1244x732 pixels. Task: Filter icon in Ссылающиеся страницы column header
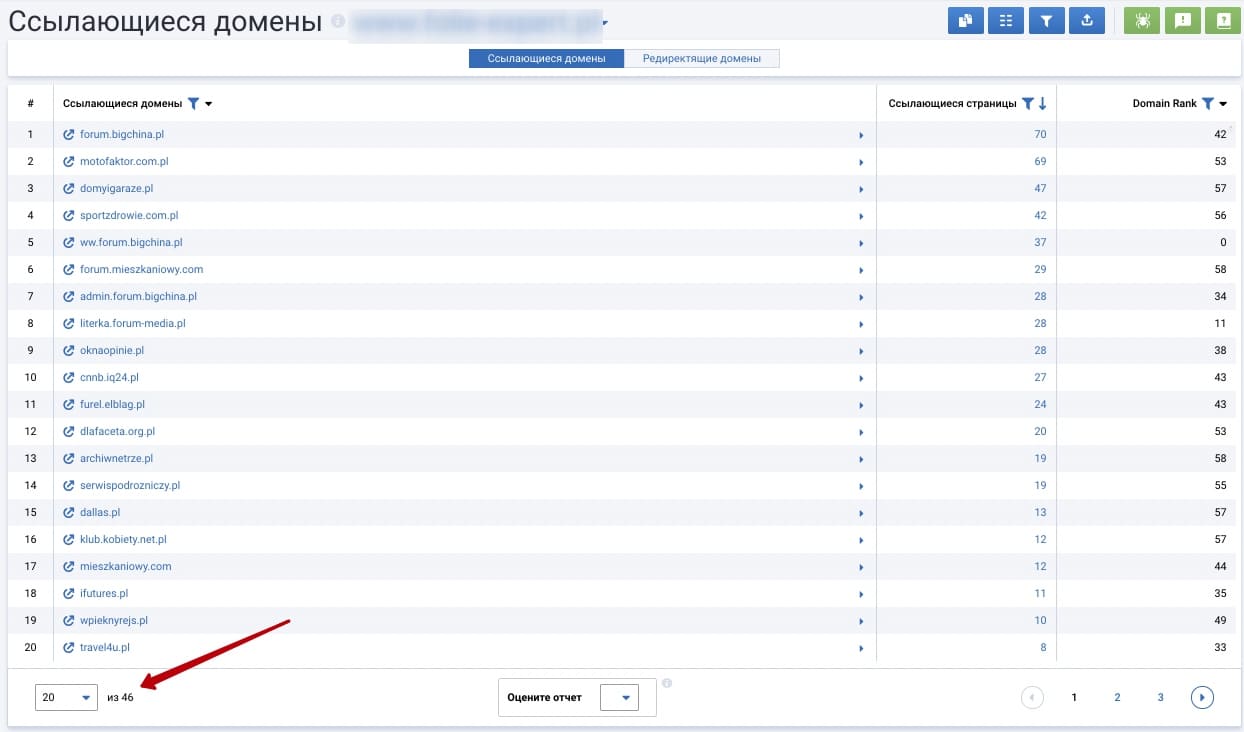(1027, 103)
